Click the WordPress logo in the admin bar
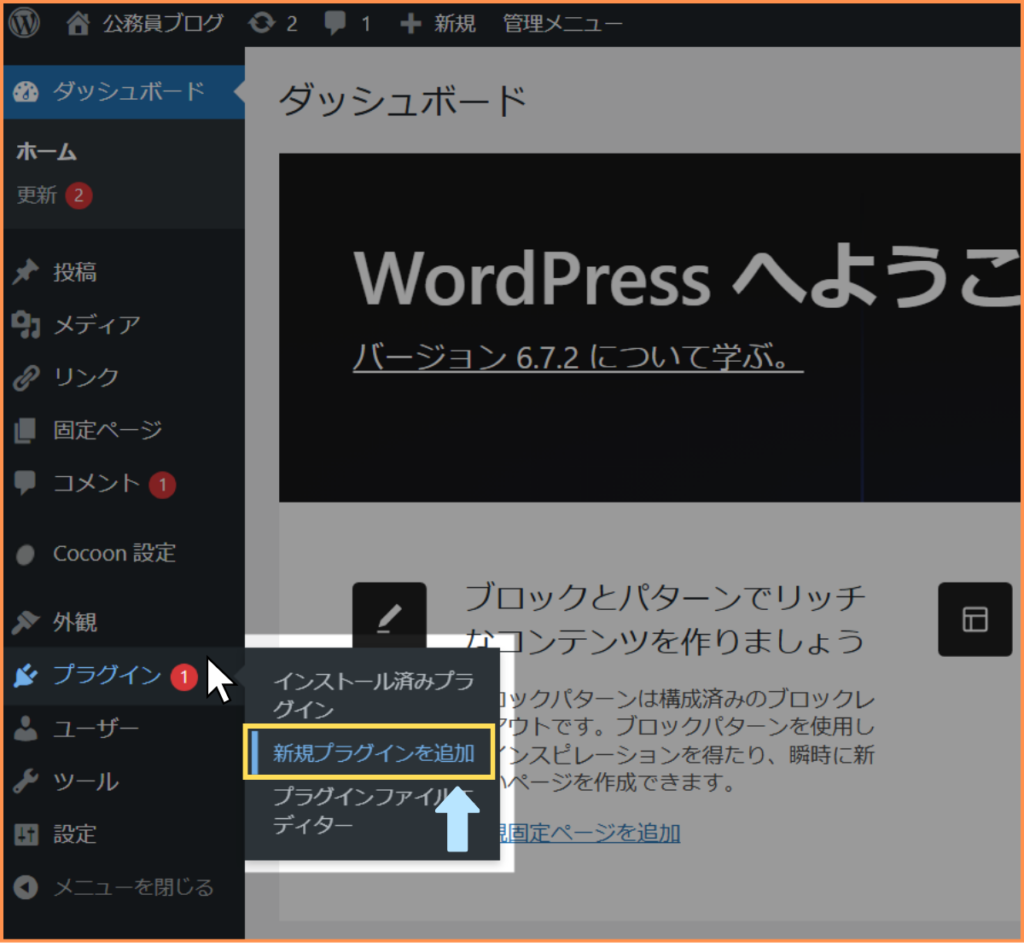Image resolution: width=1024 pixels, height=947 pixels. click(24, 23)
